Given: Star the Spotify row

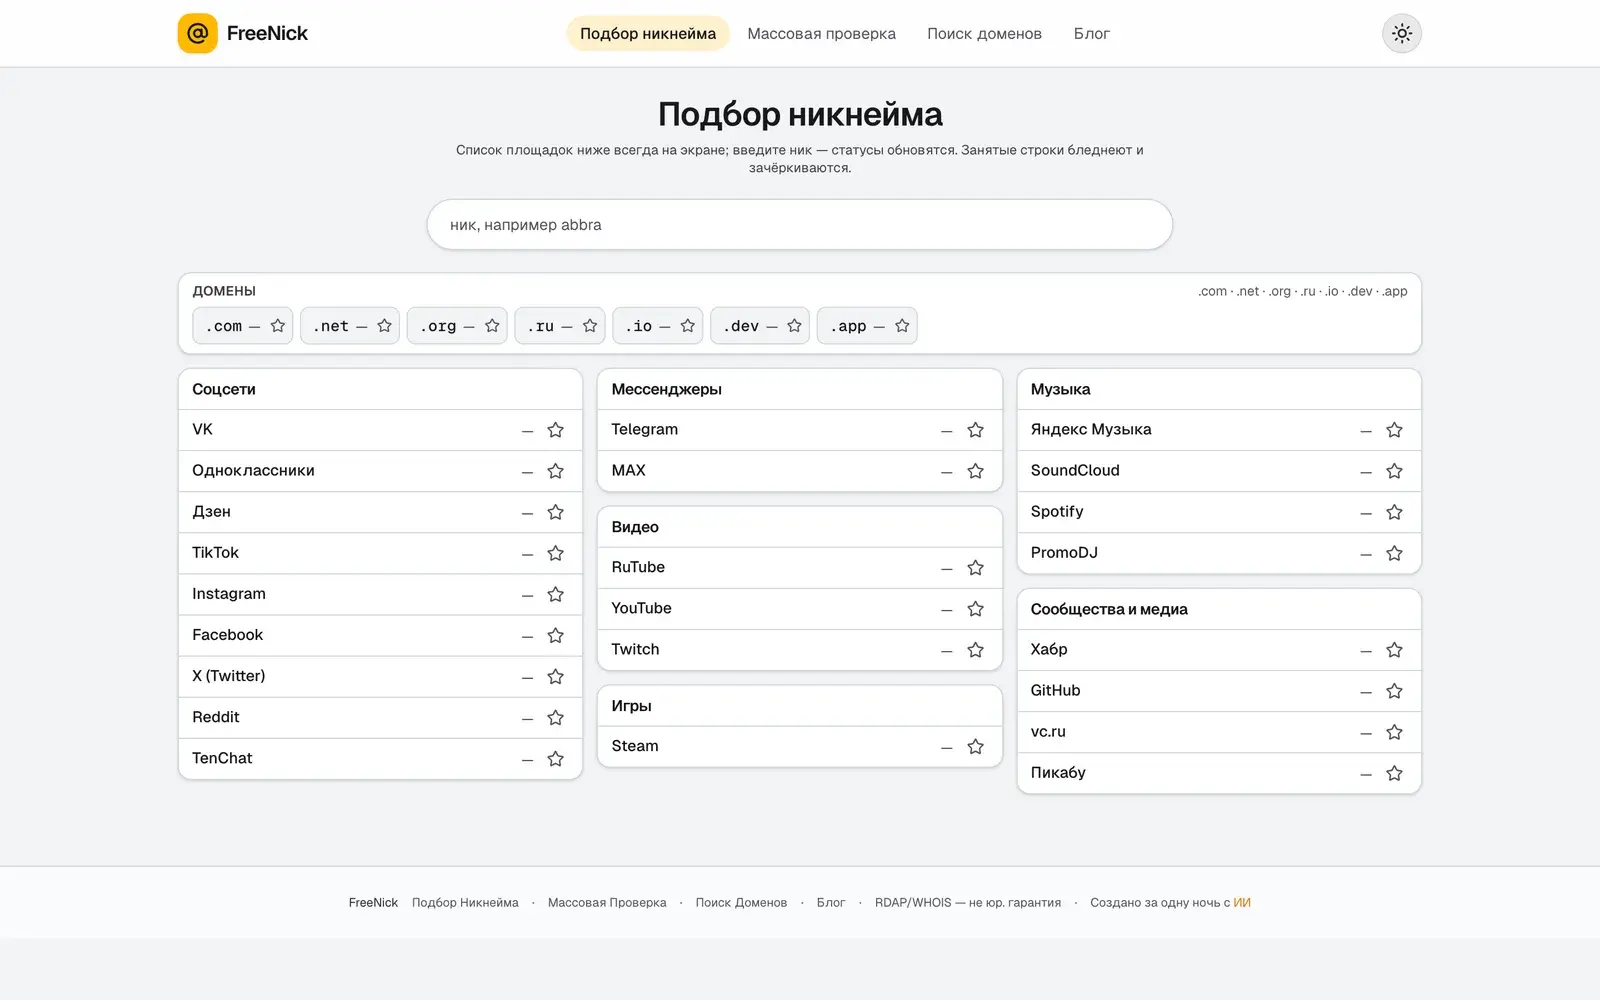Looking at the screenshot, I should pos(1395,512).
